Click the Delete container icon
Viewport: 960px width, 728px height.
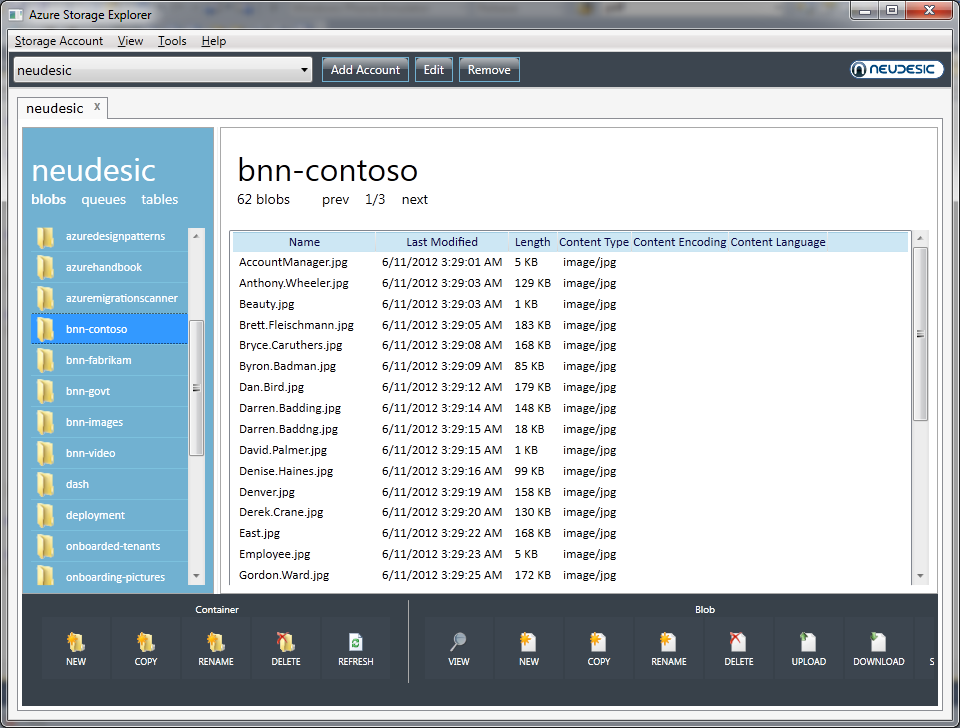(286, 643)
